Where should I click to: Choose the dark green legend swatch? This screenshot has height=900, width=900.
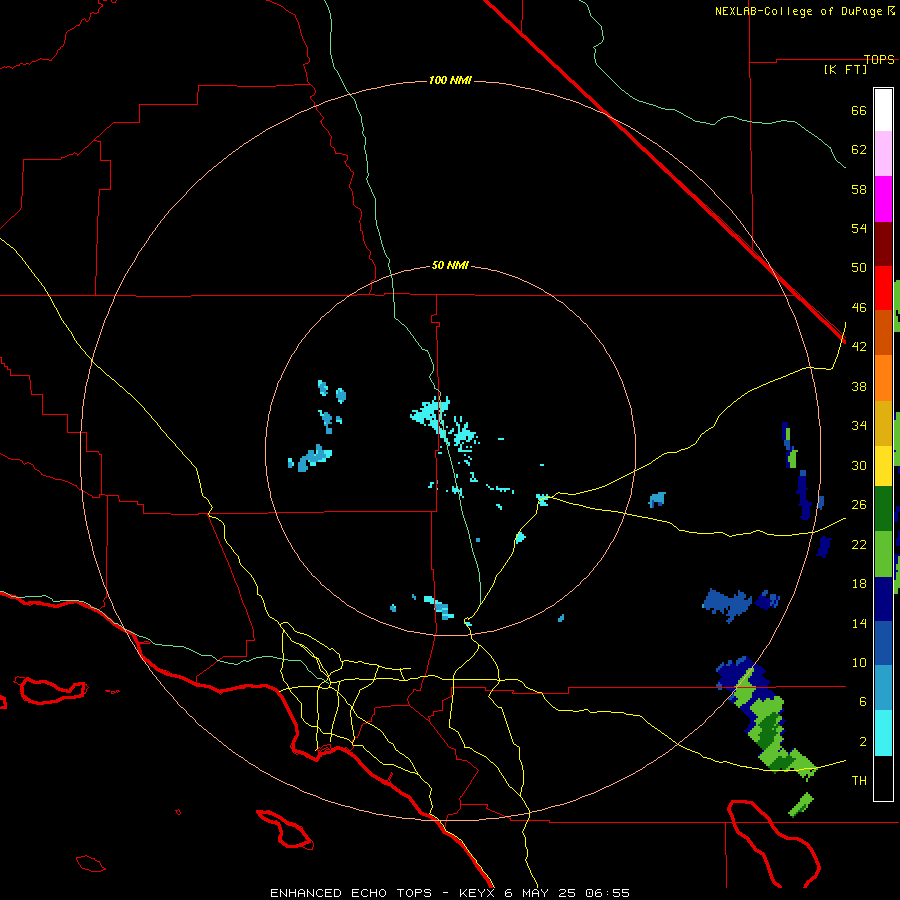(x=883, y=509)
